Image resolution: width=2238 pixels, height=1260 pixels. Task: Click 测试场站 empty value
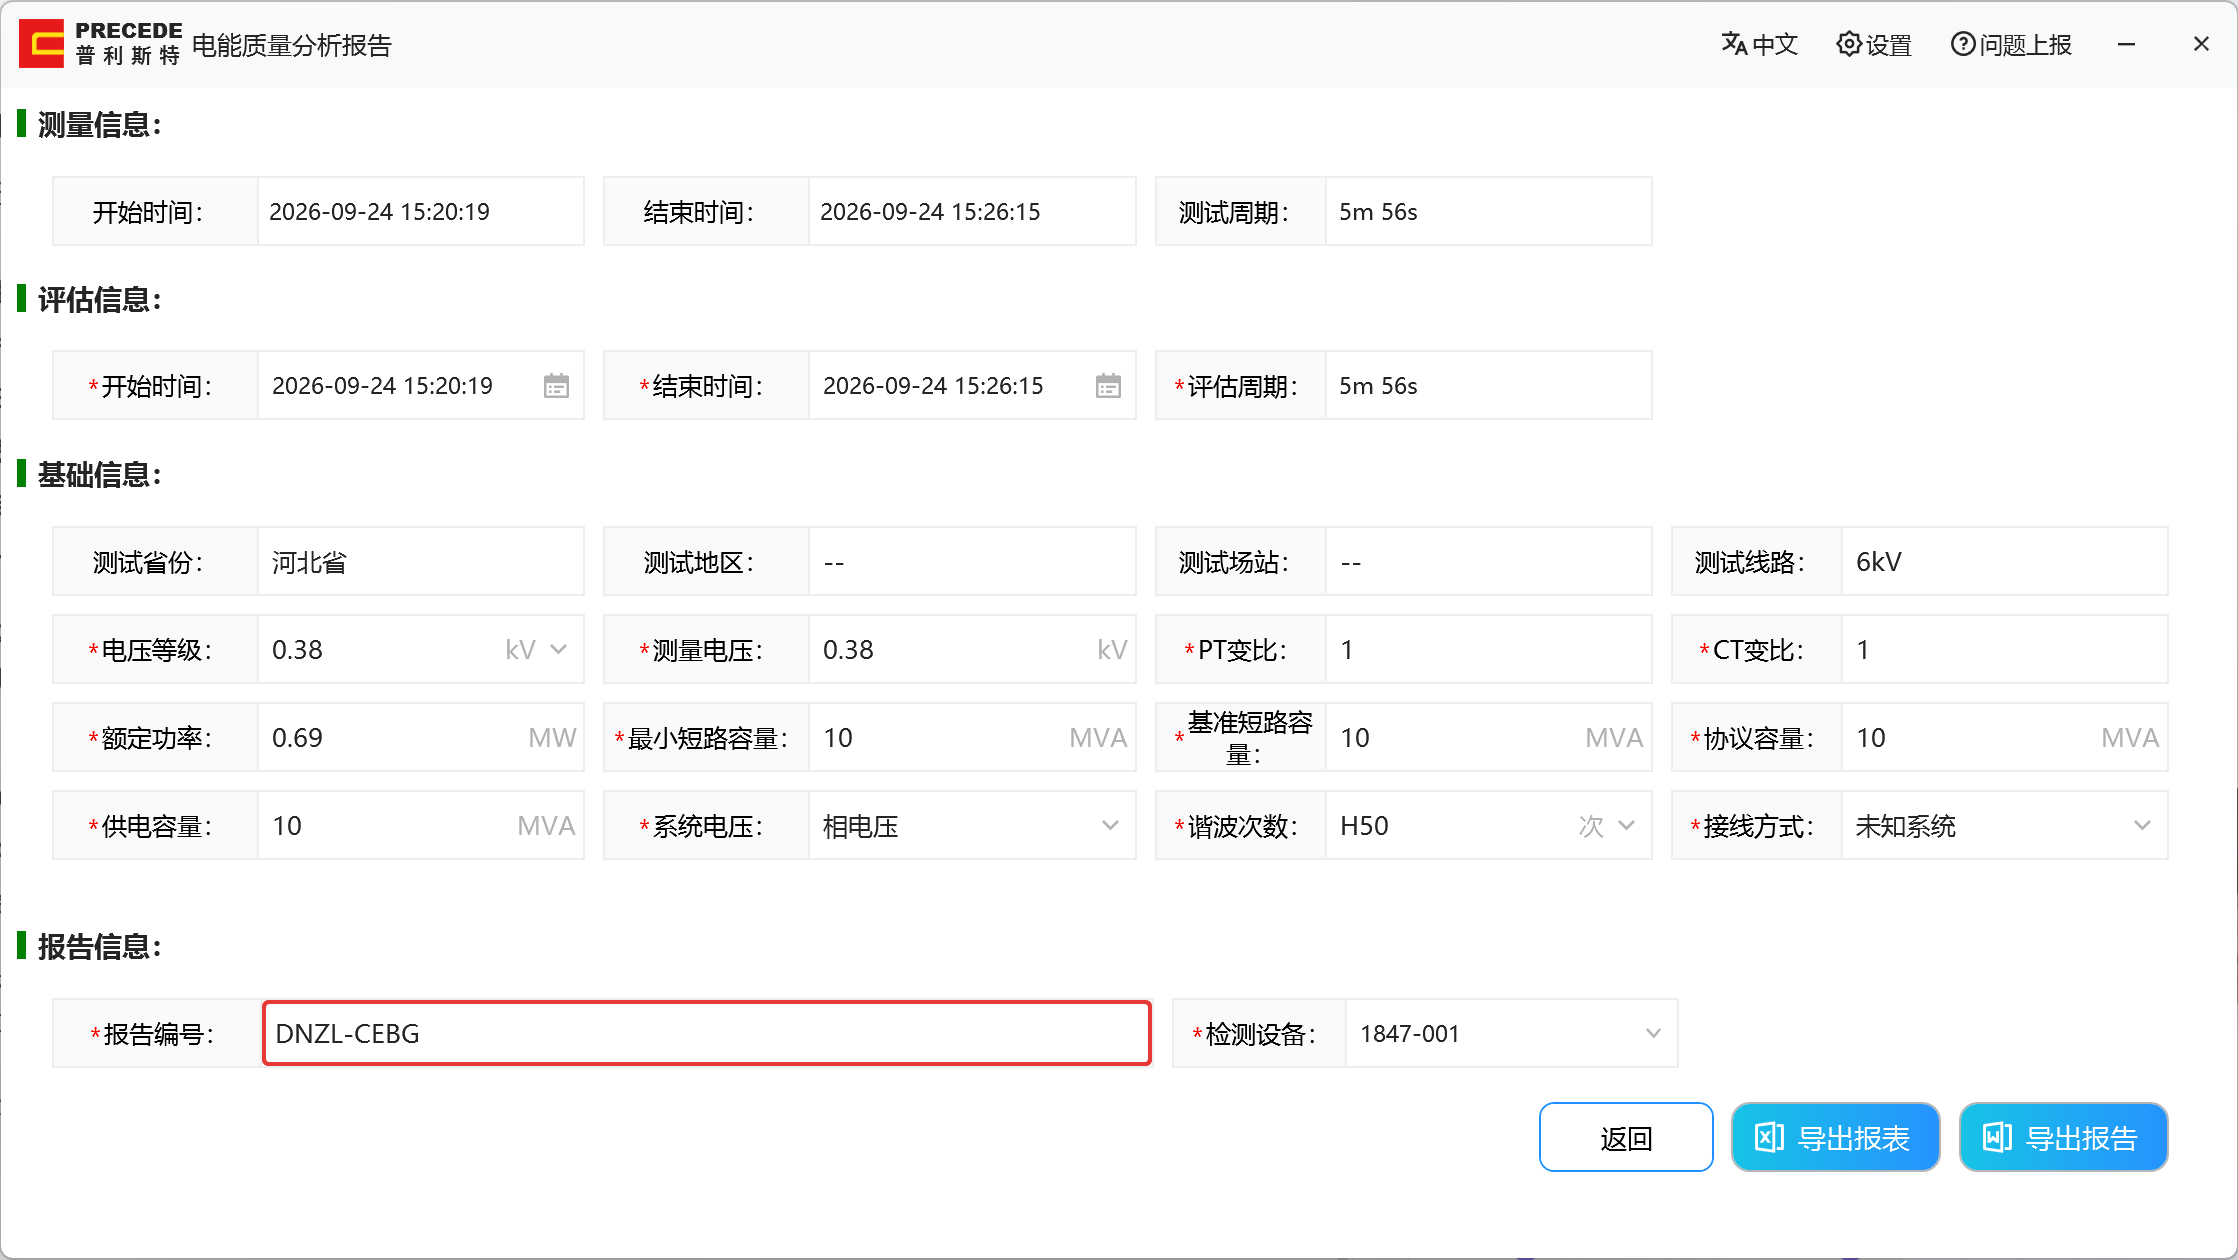[1488, 562]
